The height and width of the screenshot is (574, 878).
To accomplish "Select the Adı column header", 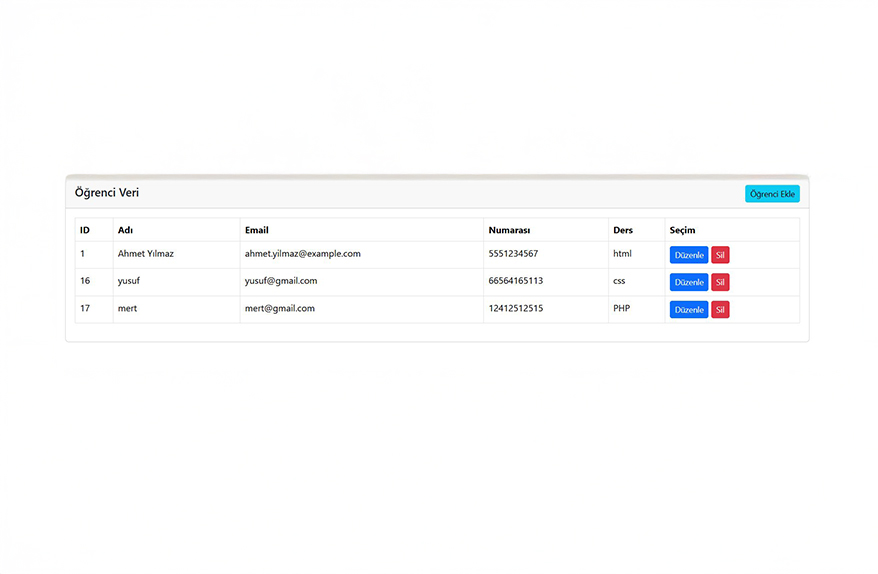I will pyautogui.click(x=126, y=230).
